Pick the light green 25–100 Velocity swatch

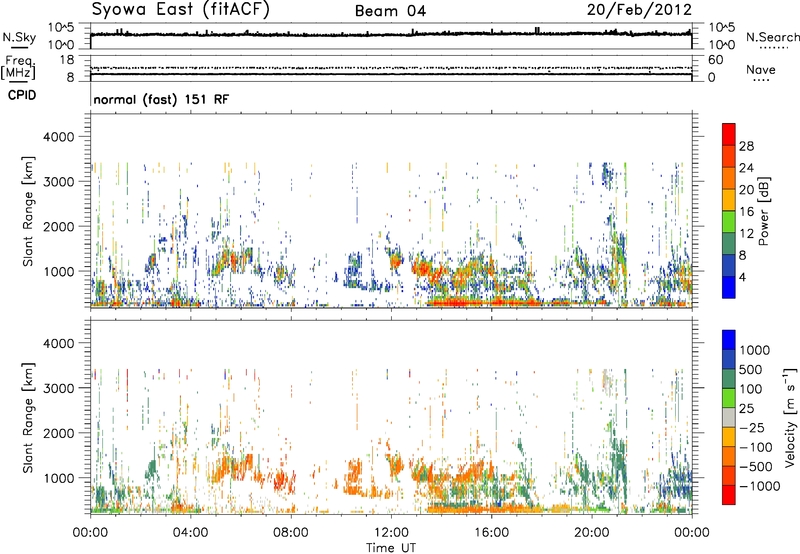click(x=729, y=398)
